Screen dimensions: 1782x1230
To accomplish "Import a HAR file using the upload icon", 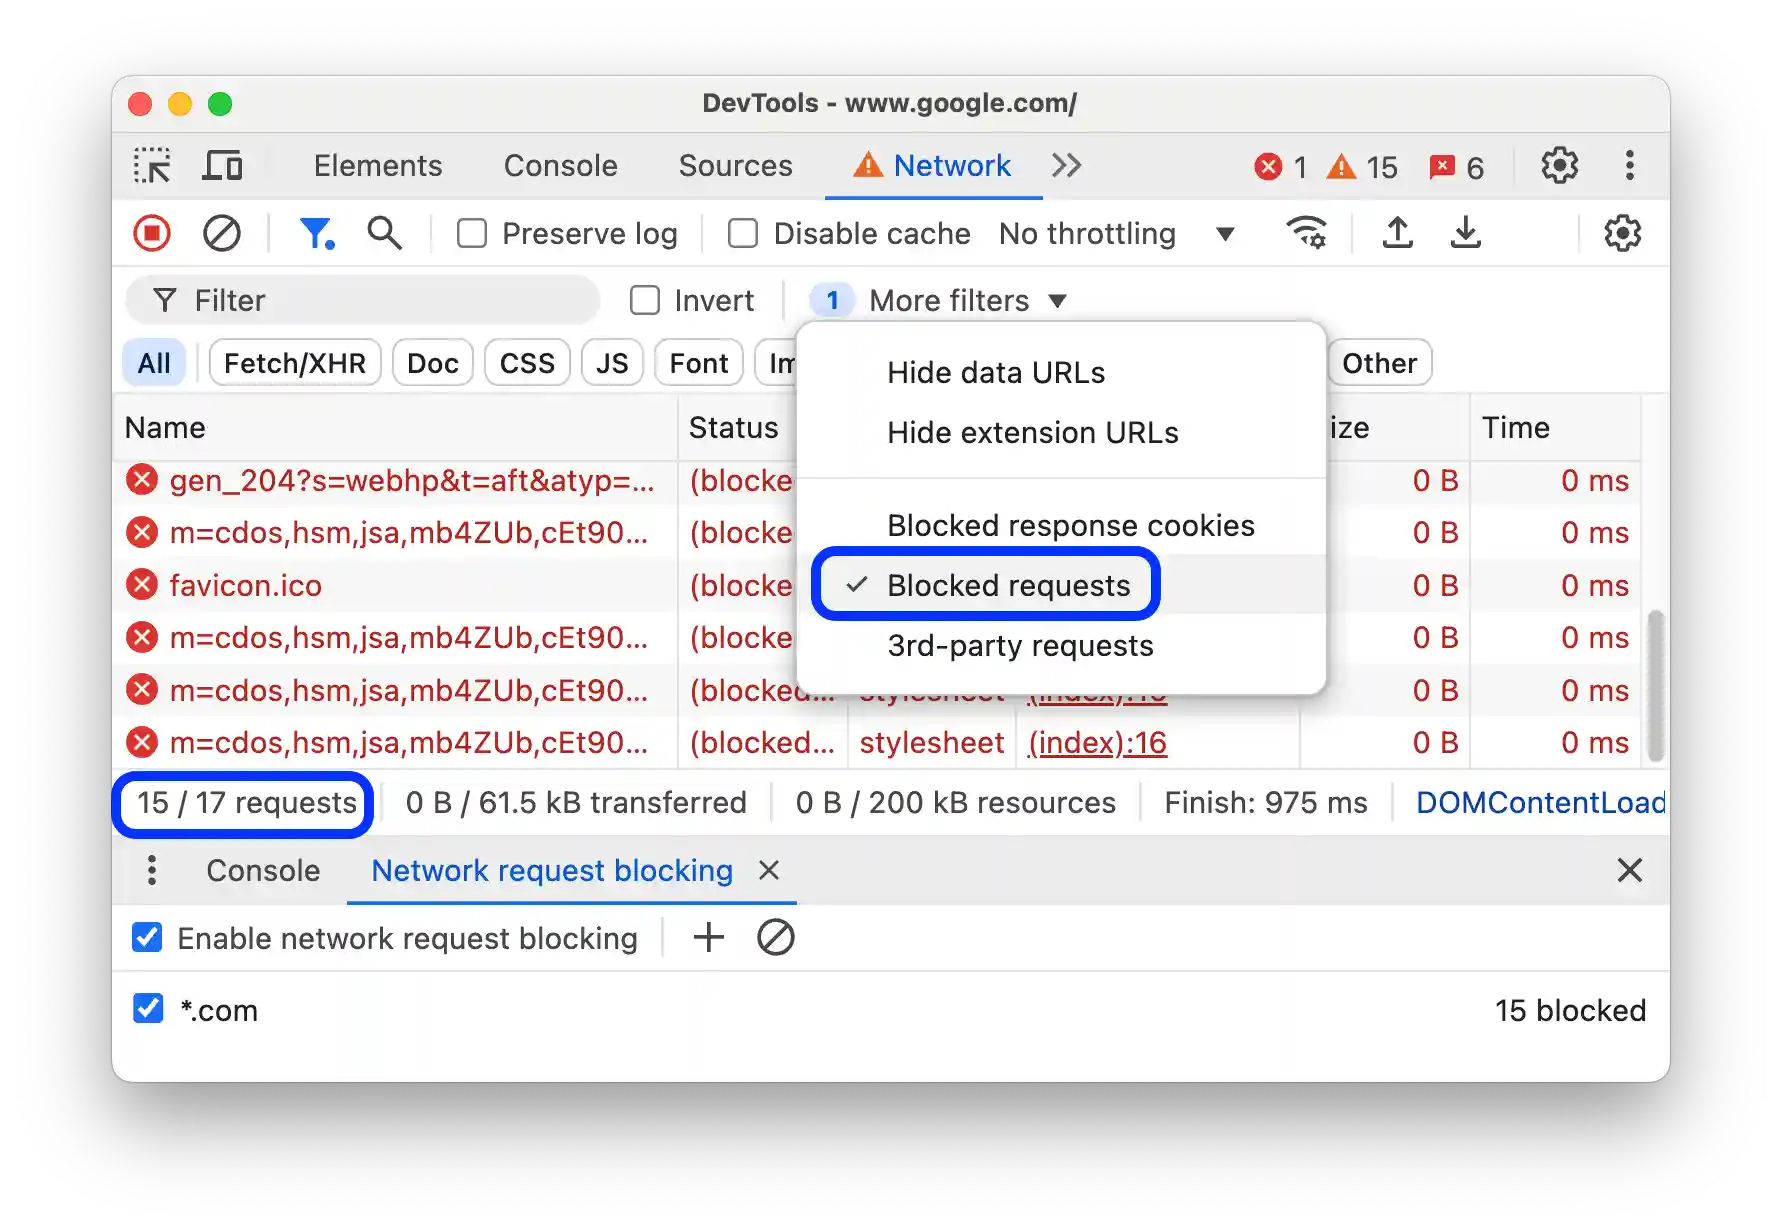I will click(x=1396, y=233).
